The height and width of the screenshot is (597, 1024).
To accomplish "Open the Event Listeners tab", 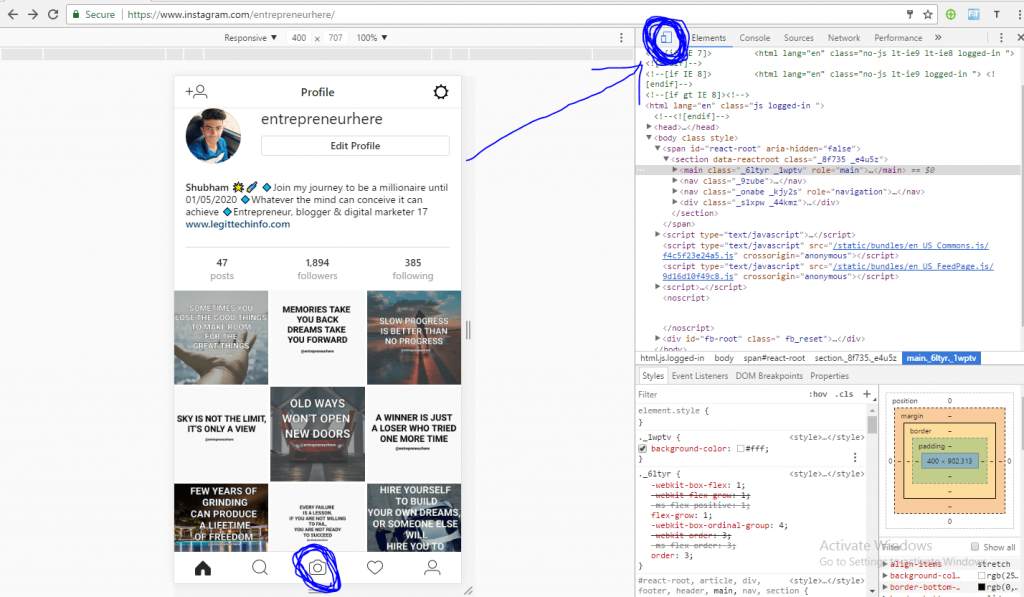I will click(x=702, y=375).
